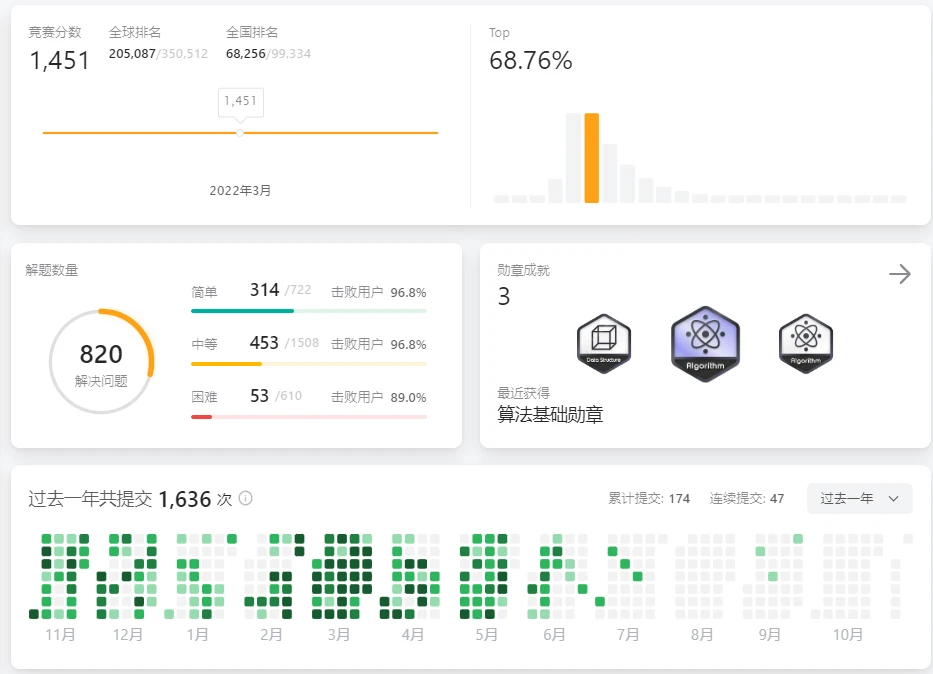Open badges list via the arrow icon
The height and width of the screenshot is (674, 933).
click(899, 274)
